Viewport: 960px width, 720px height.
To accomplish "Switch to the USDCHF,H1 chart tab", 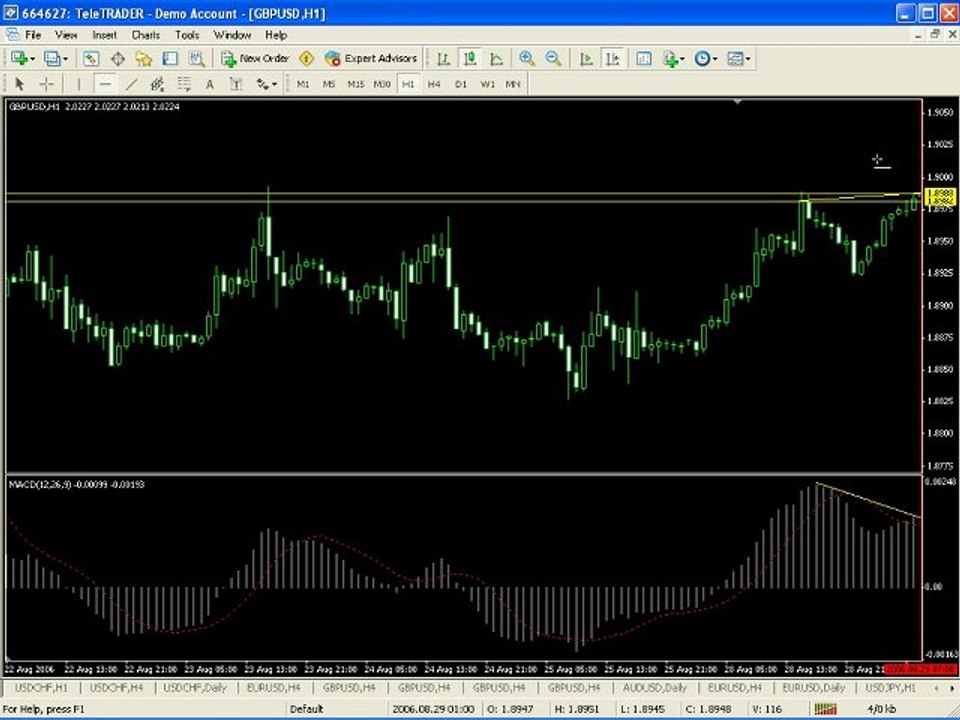I will tap(41, 688).
